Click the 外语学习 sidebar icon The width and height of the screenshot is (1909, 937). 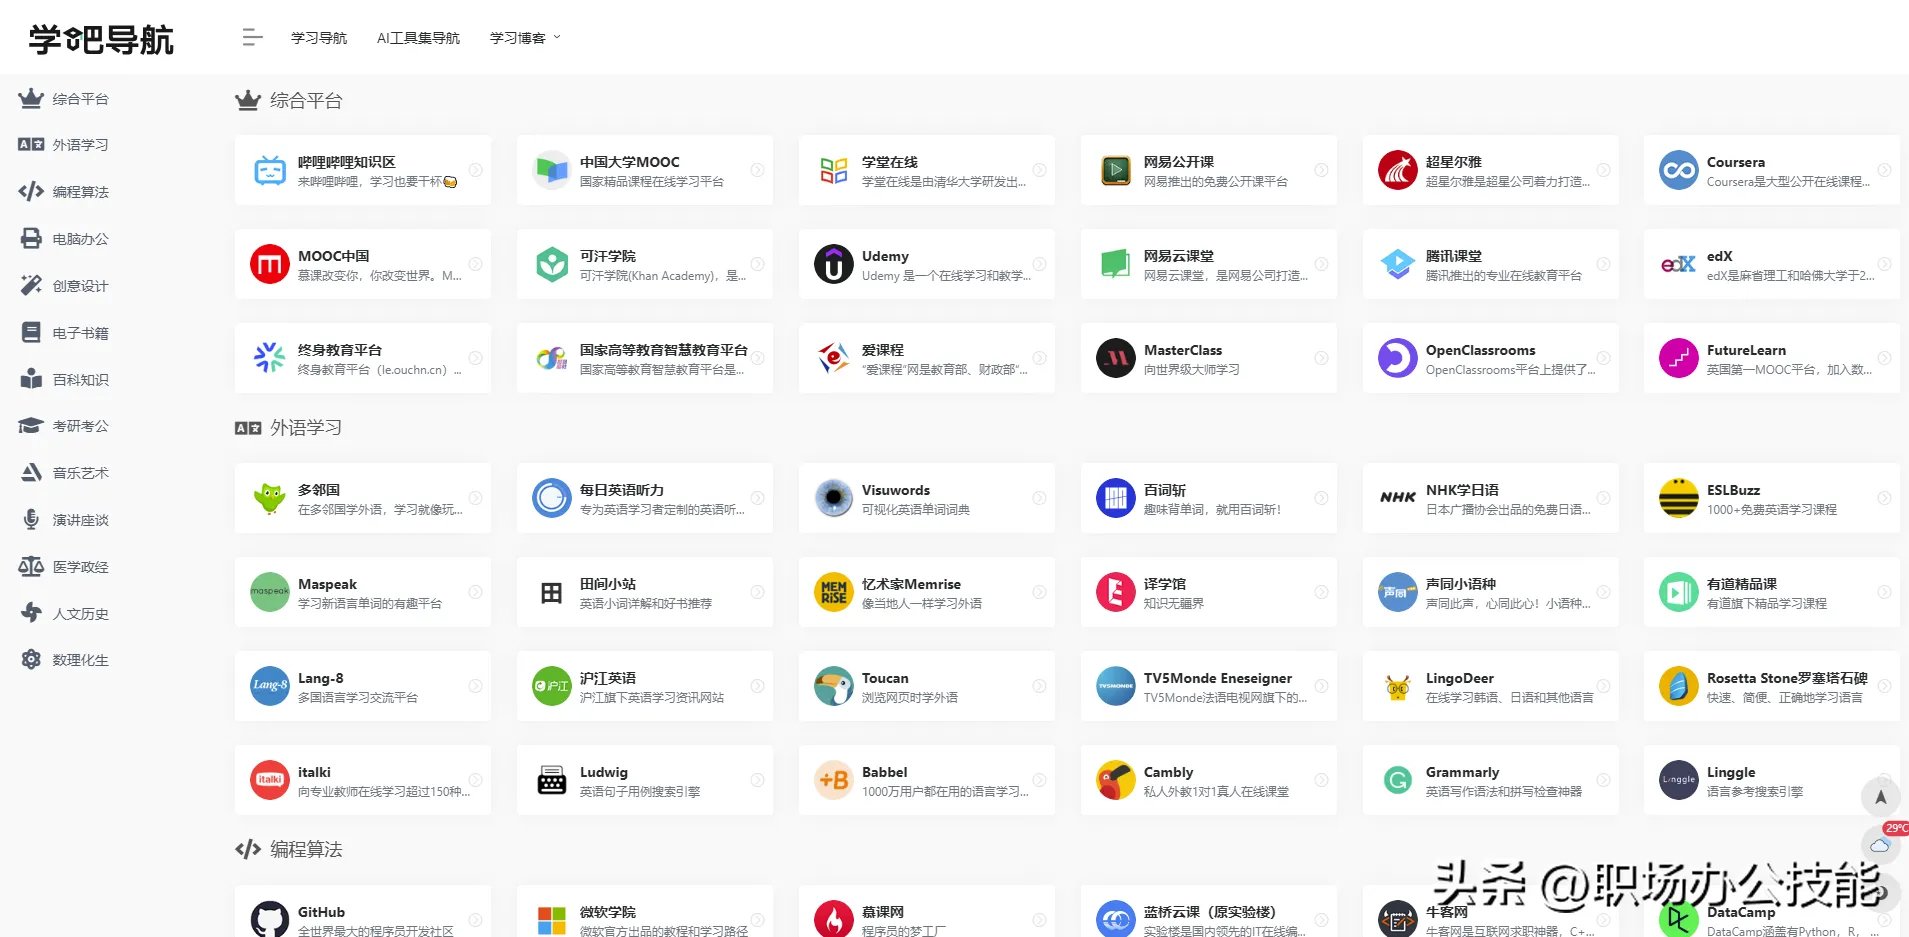pyautogui.click(x=30, y=145)
